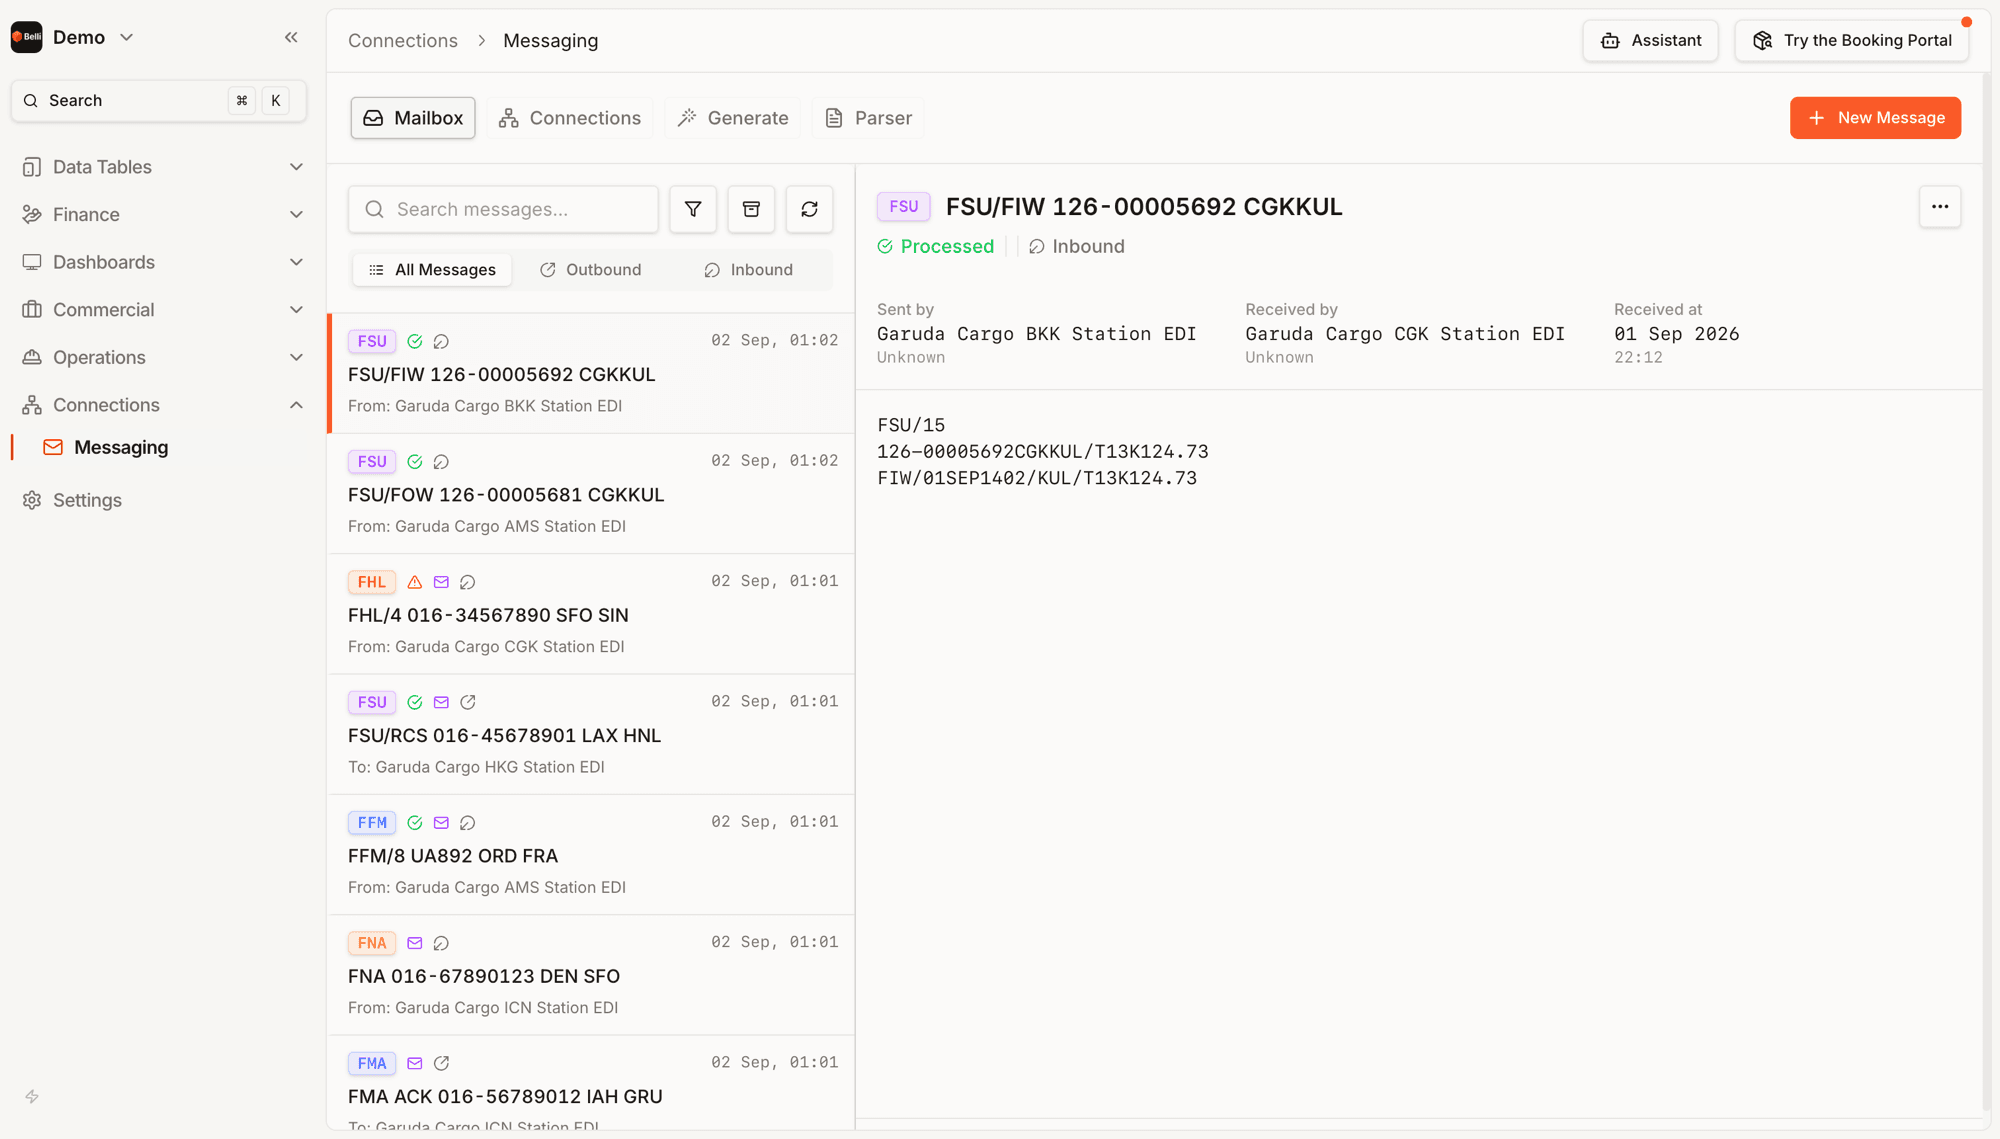The width and height of the screenshot is (2000, 1139).
Task: Click FHL tag badge in message list
Action: (x=372, y=582)
